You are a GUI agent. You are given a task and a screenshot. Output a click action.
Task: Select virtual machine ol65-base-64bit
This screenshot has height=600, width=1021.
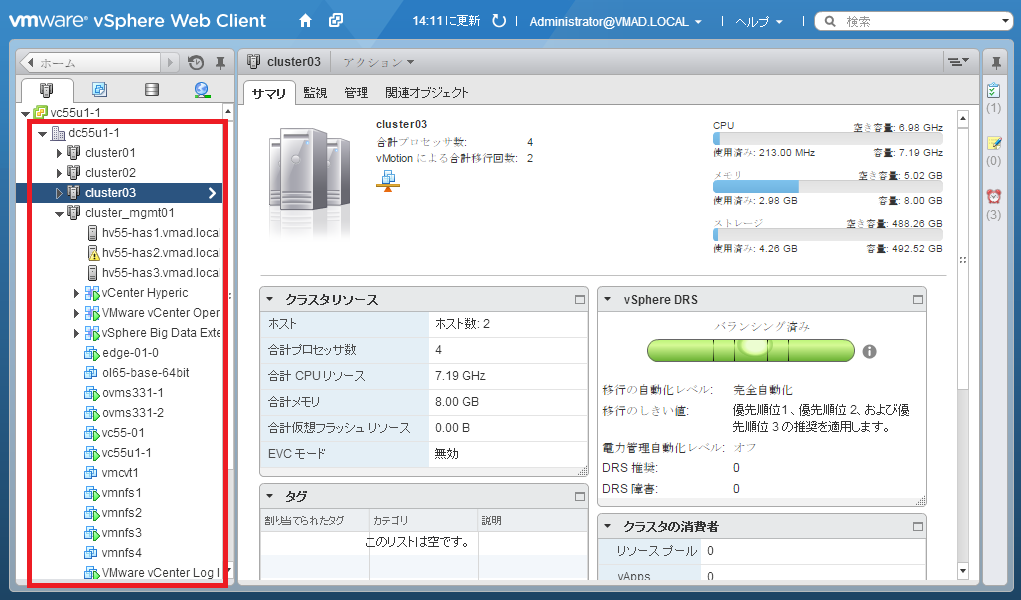(137, 373)
